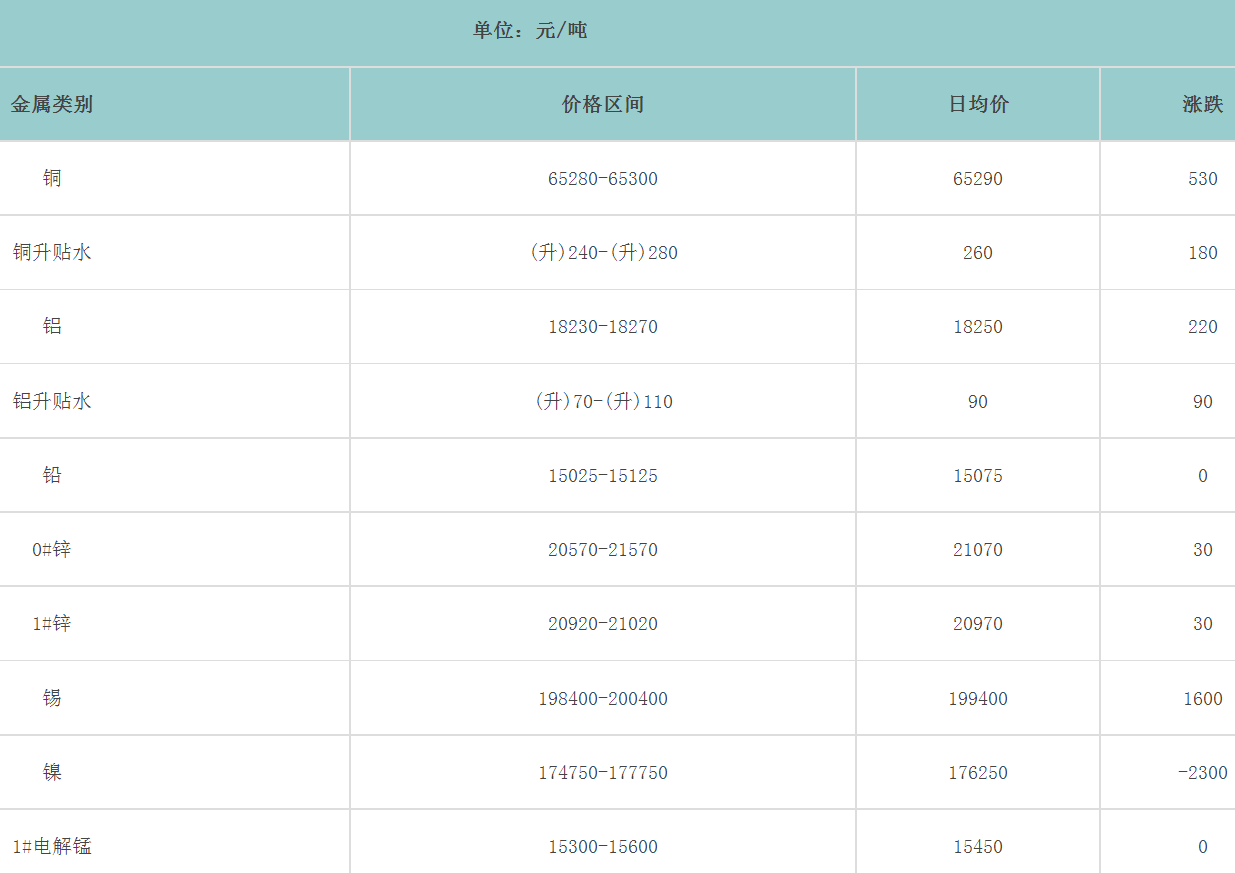Click tin daily average 199400
Viewport: 1235px width, 873px height.
[x=978, y=699]
